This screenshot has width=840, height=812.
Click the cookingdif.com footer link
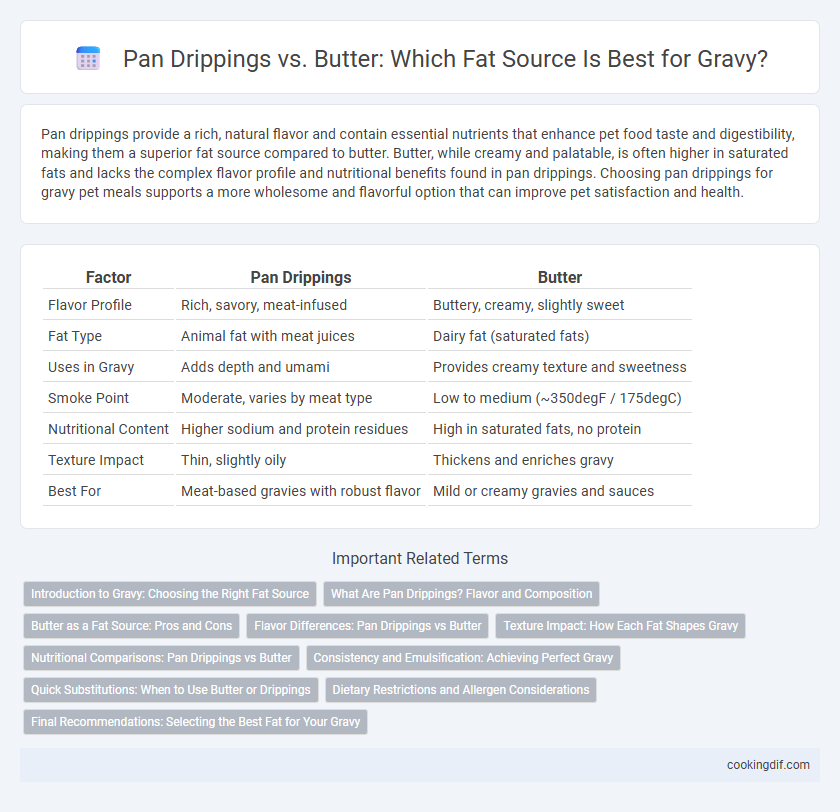(768, 765)
